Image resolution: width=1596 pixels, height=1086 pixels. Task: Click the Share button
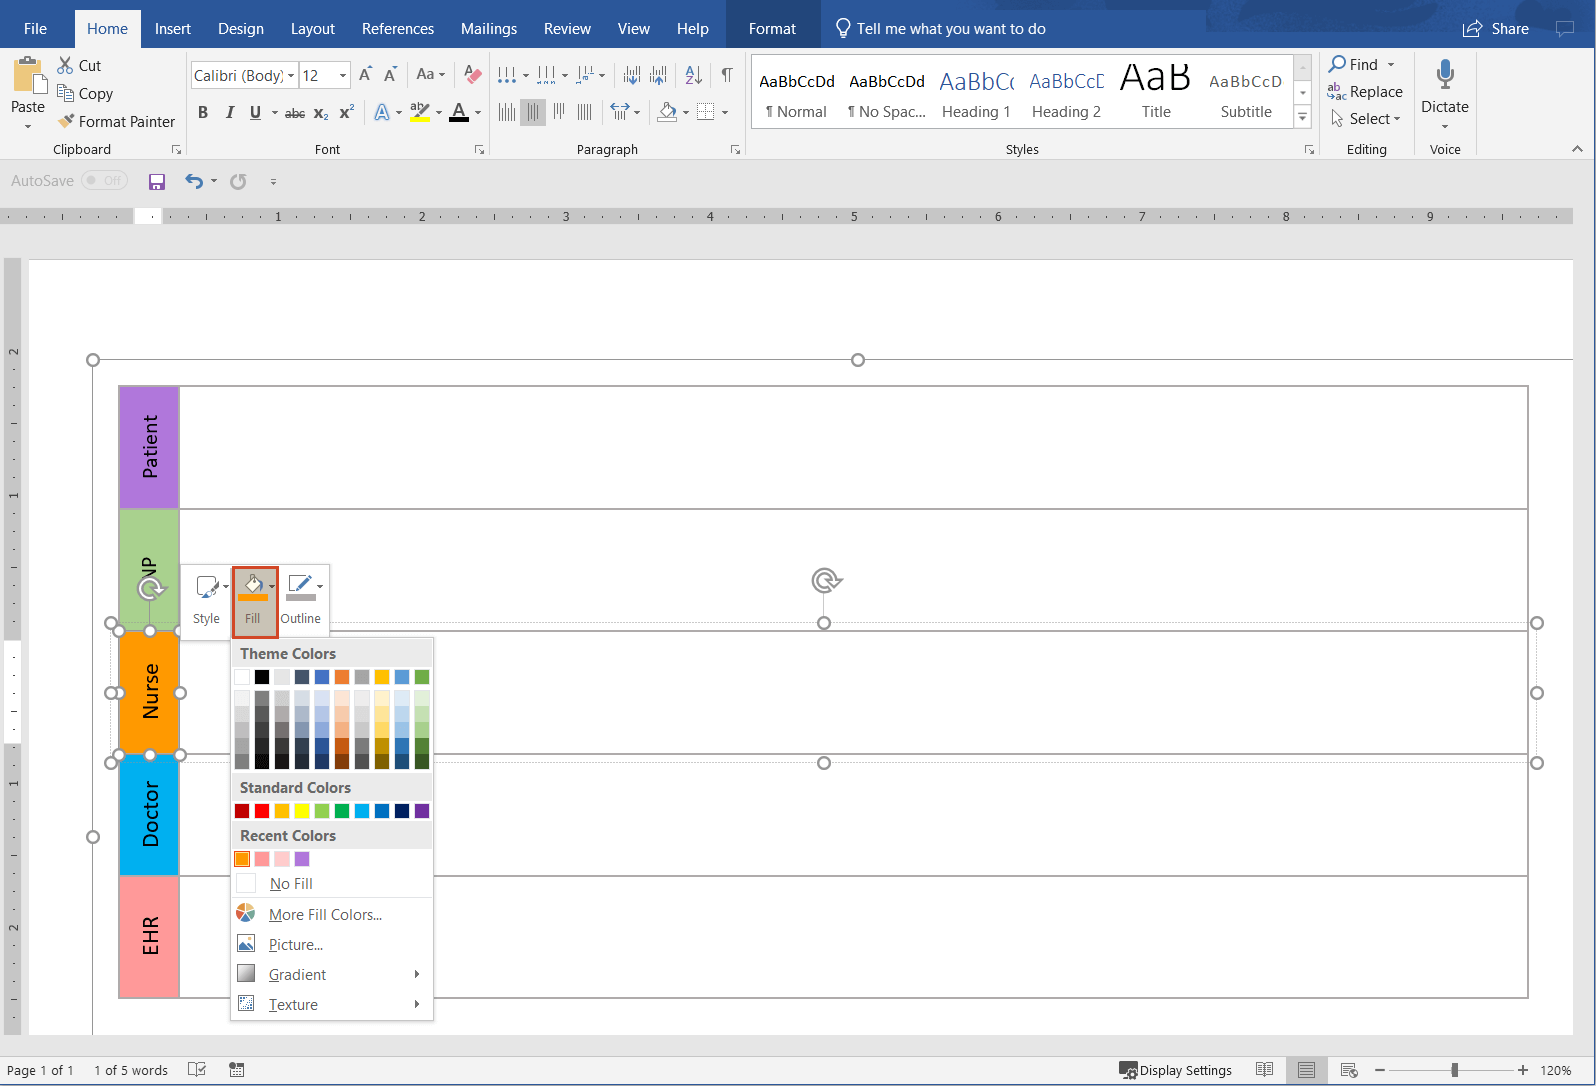coord(1496,29)
